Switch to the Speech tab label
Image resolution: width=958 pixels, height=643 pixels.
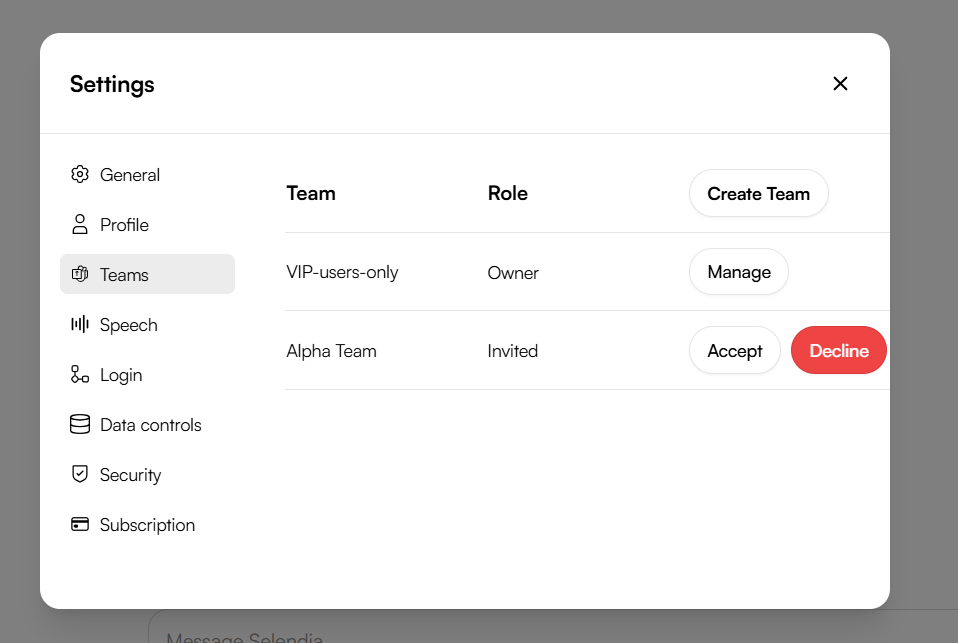[x=128, y=325]
